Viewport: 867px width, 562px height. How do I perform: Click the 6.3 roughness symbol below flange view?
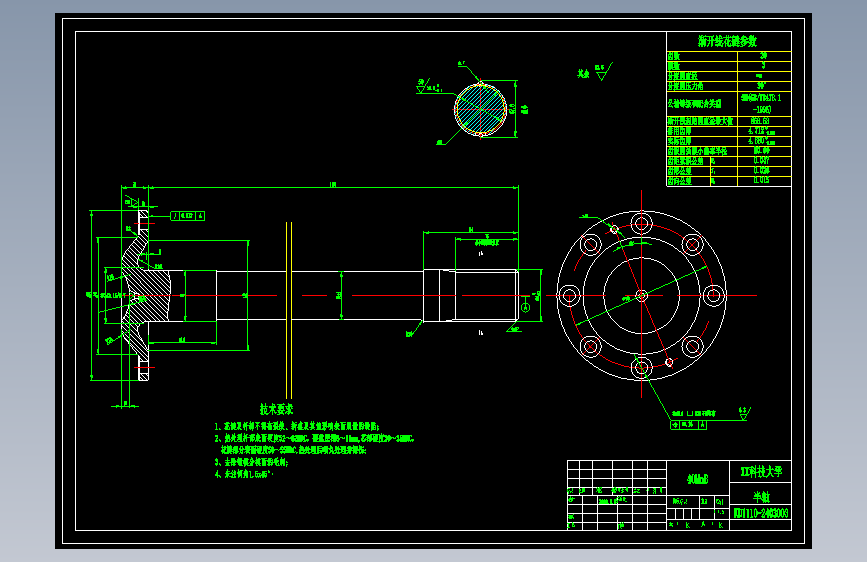click(x=744, y=414)
